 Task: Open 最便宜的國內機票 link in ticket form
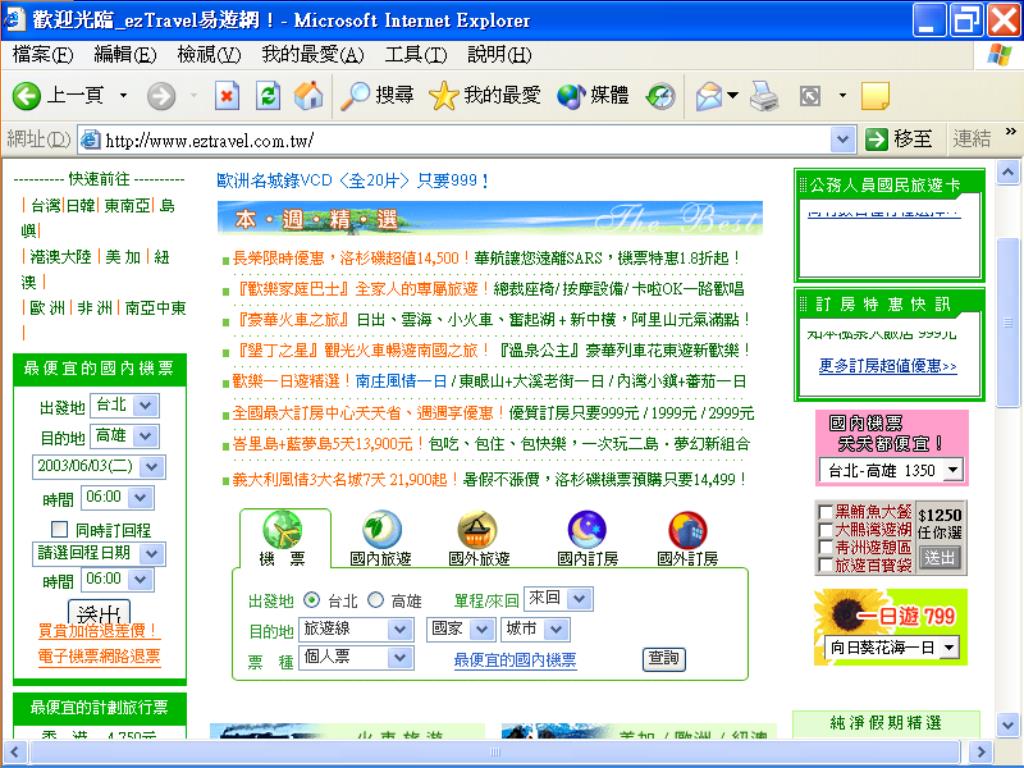coord(515,660)
